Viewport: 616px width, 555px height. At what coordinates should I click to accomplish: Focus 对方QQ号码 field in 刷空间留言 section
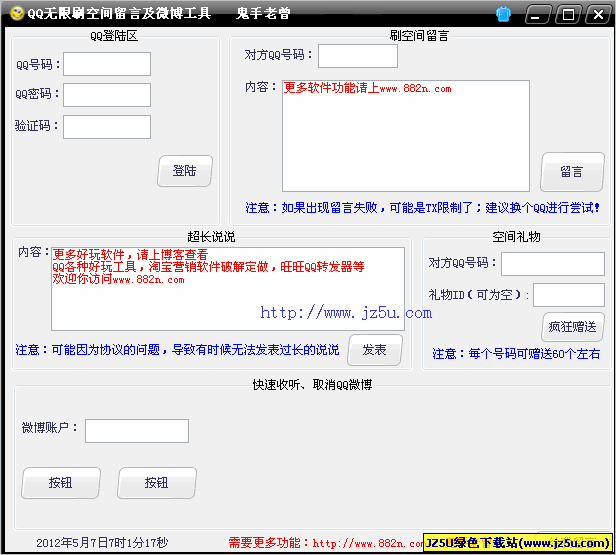click(x=358, y=56)
